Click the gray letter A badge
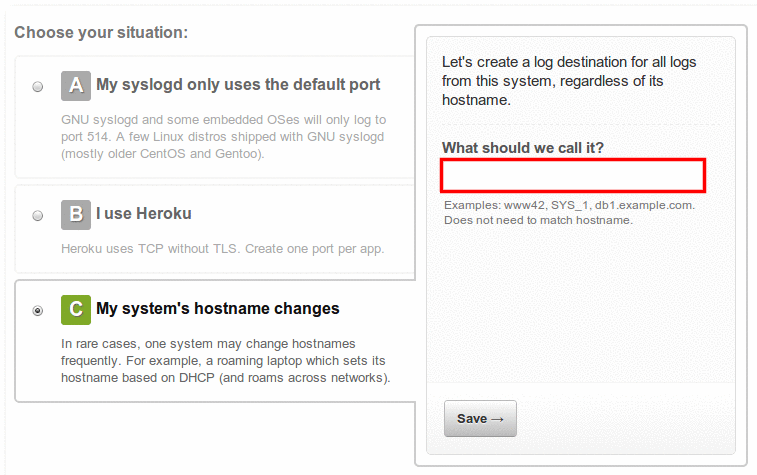 click(76, 86)
